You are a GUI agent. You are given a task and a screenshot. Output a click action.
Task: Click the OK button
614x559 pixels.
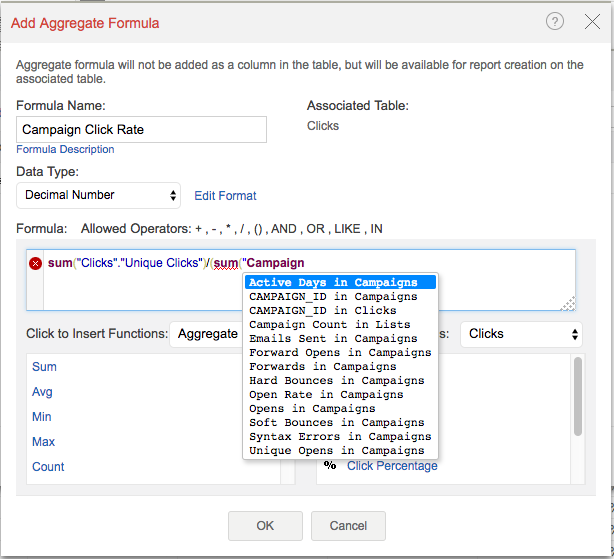265,526
